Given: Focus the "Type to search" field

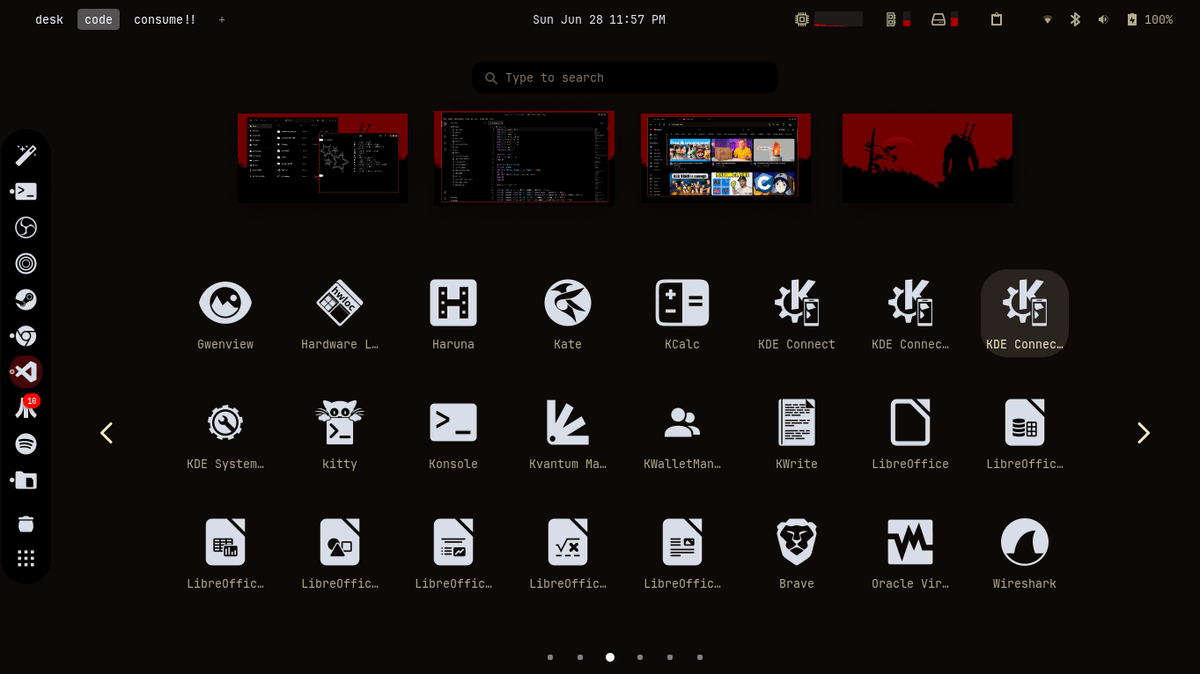Looking at the screenshot, I should point(625,78).
